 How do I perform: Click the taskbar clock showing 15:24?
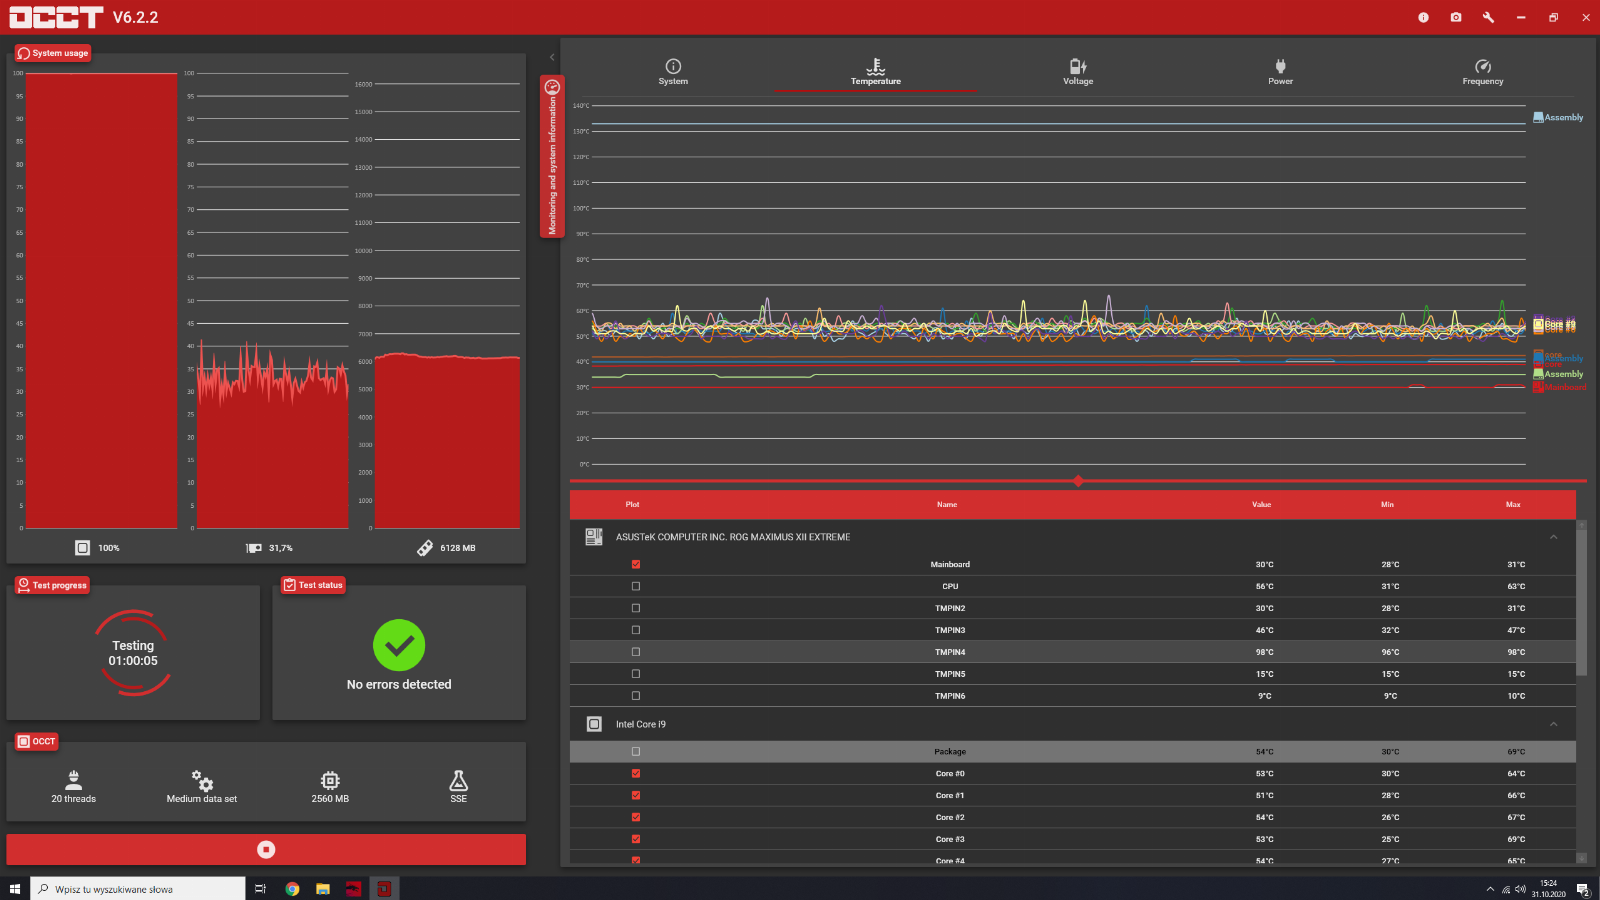tap(1549, 889)
